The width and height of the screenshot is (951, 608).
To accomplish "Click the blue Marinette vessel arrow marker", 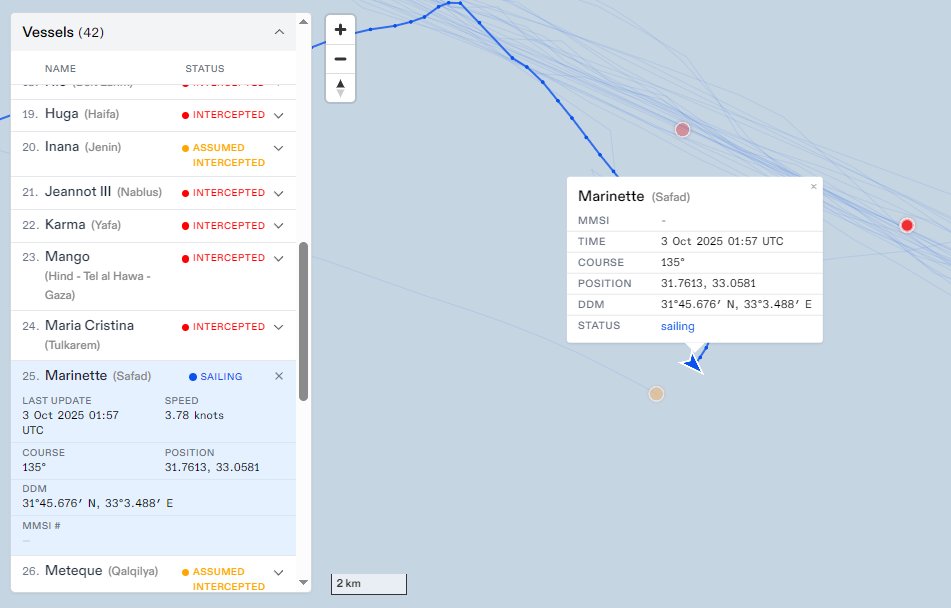I will coord(692,362).
